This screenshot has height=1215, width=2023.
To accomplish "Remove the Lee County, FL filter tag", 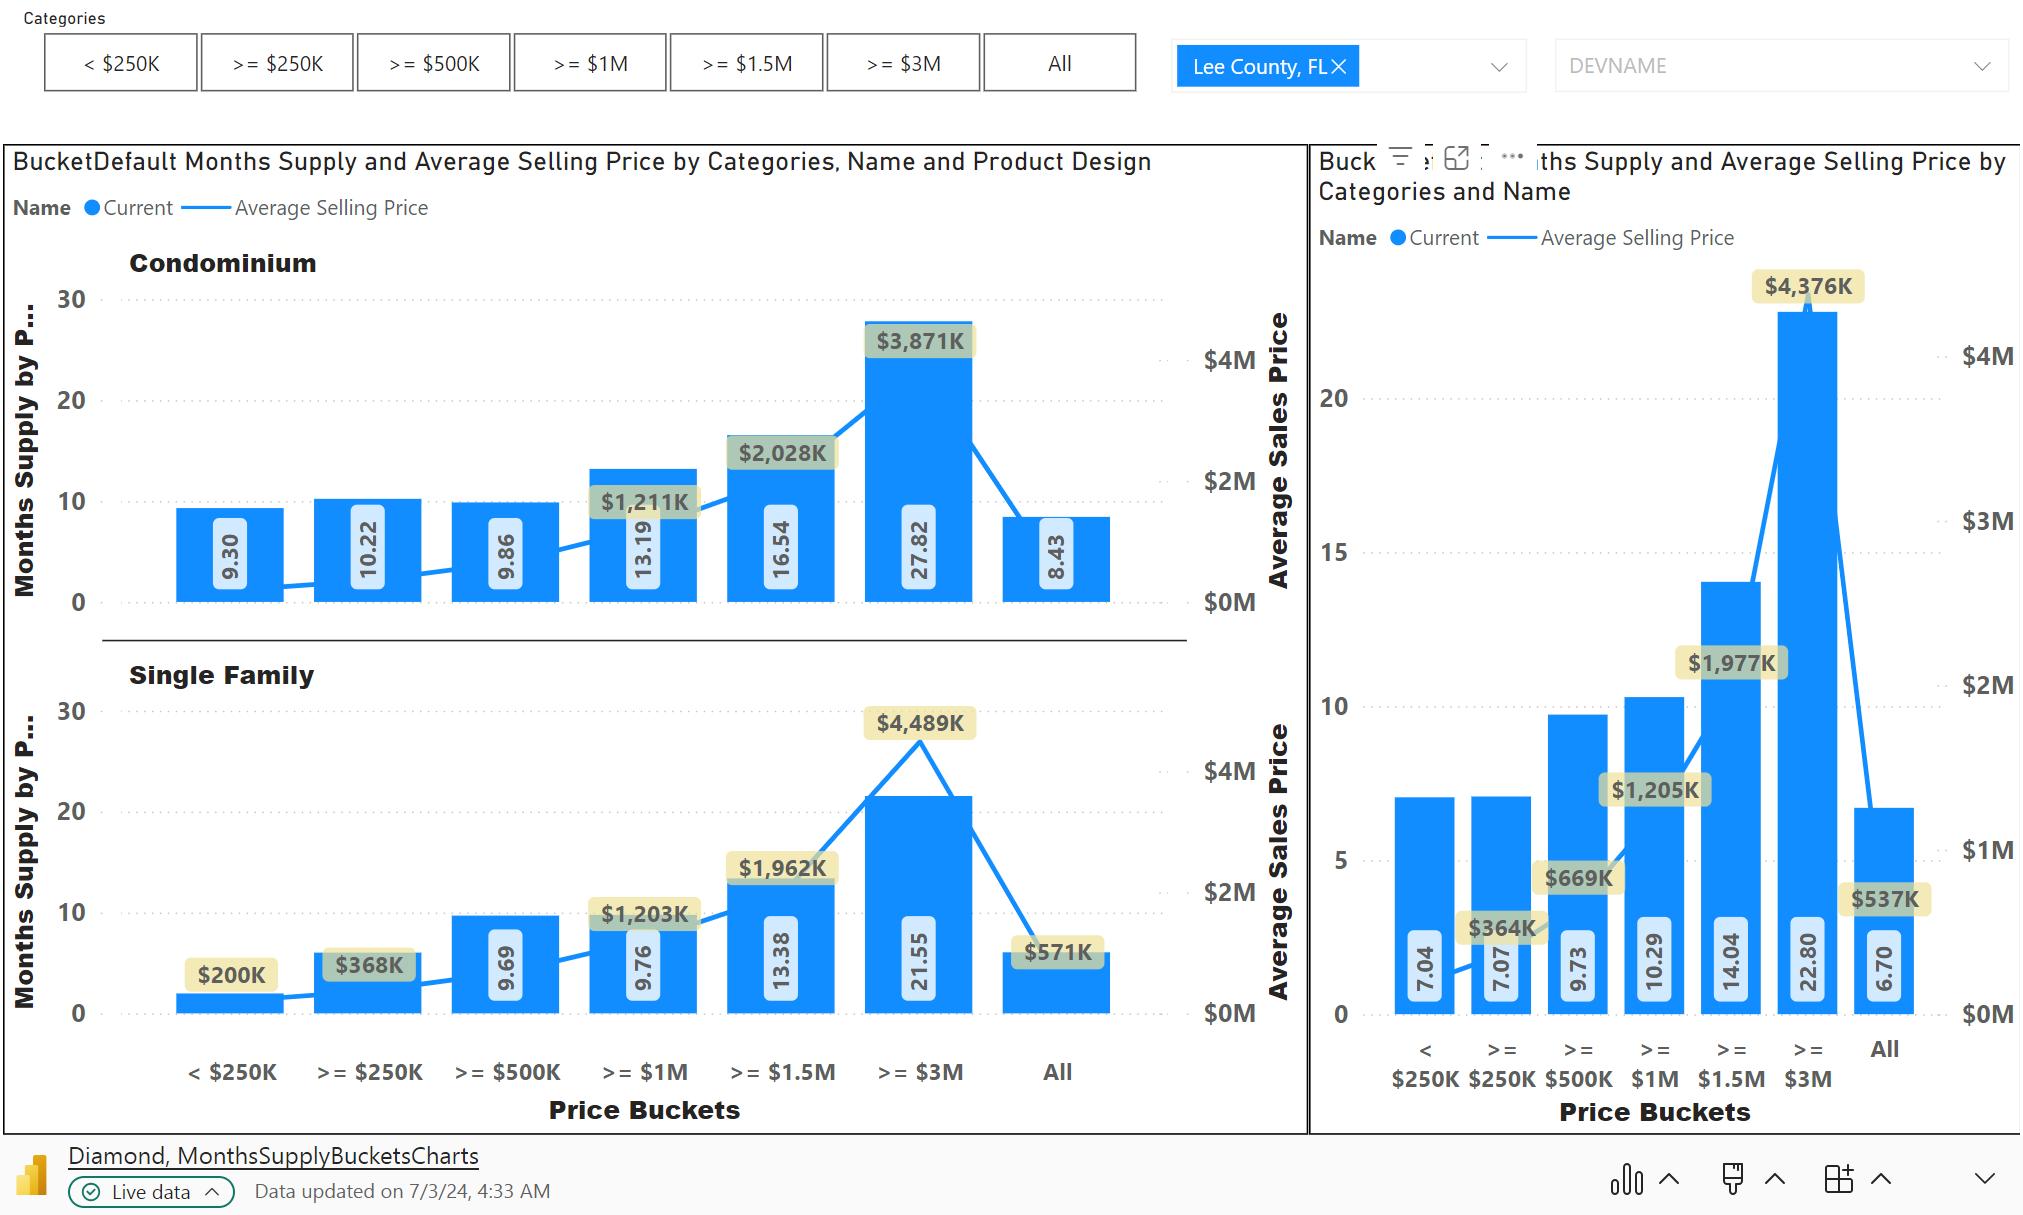I will coord(1339,67).
